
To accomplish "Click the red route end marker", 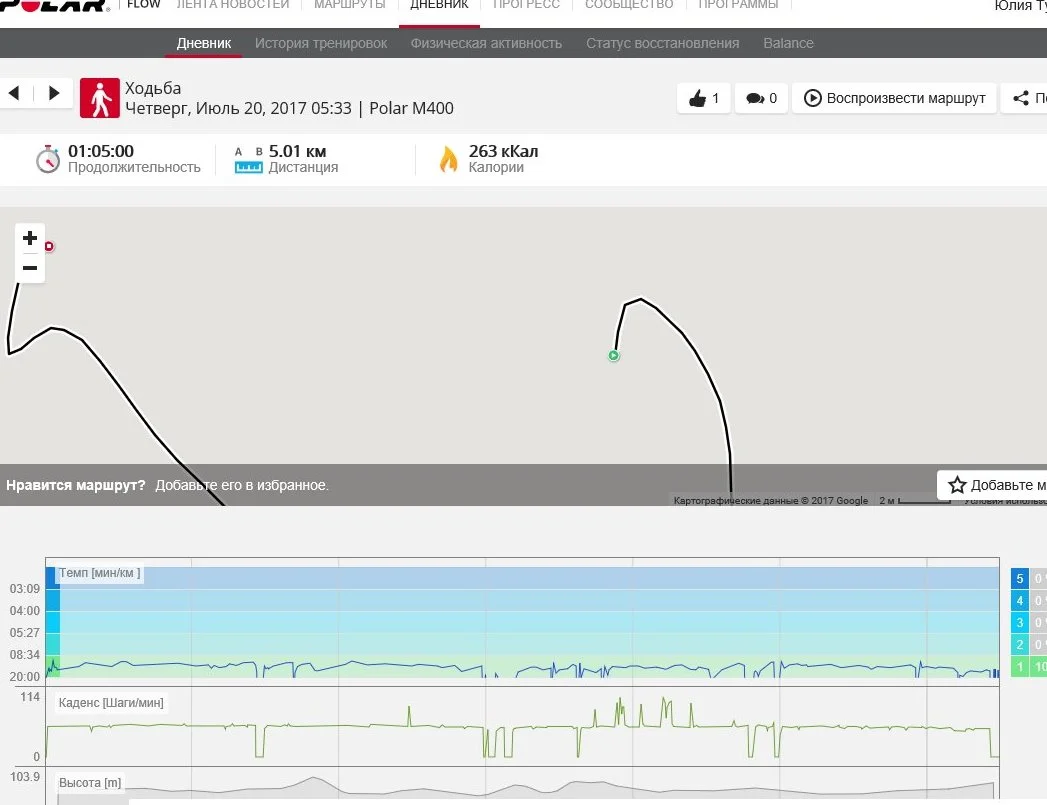I will pos(49,246).
